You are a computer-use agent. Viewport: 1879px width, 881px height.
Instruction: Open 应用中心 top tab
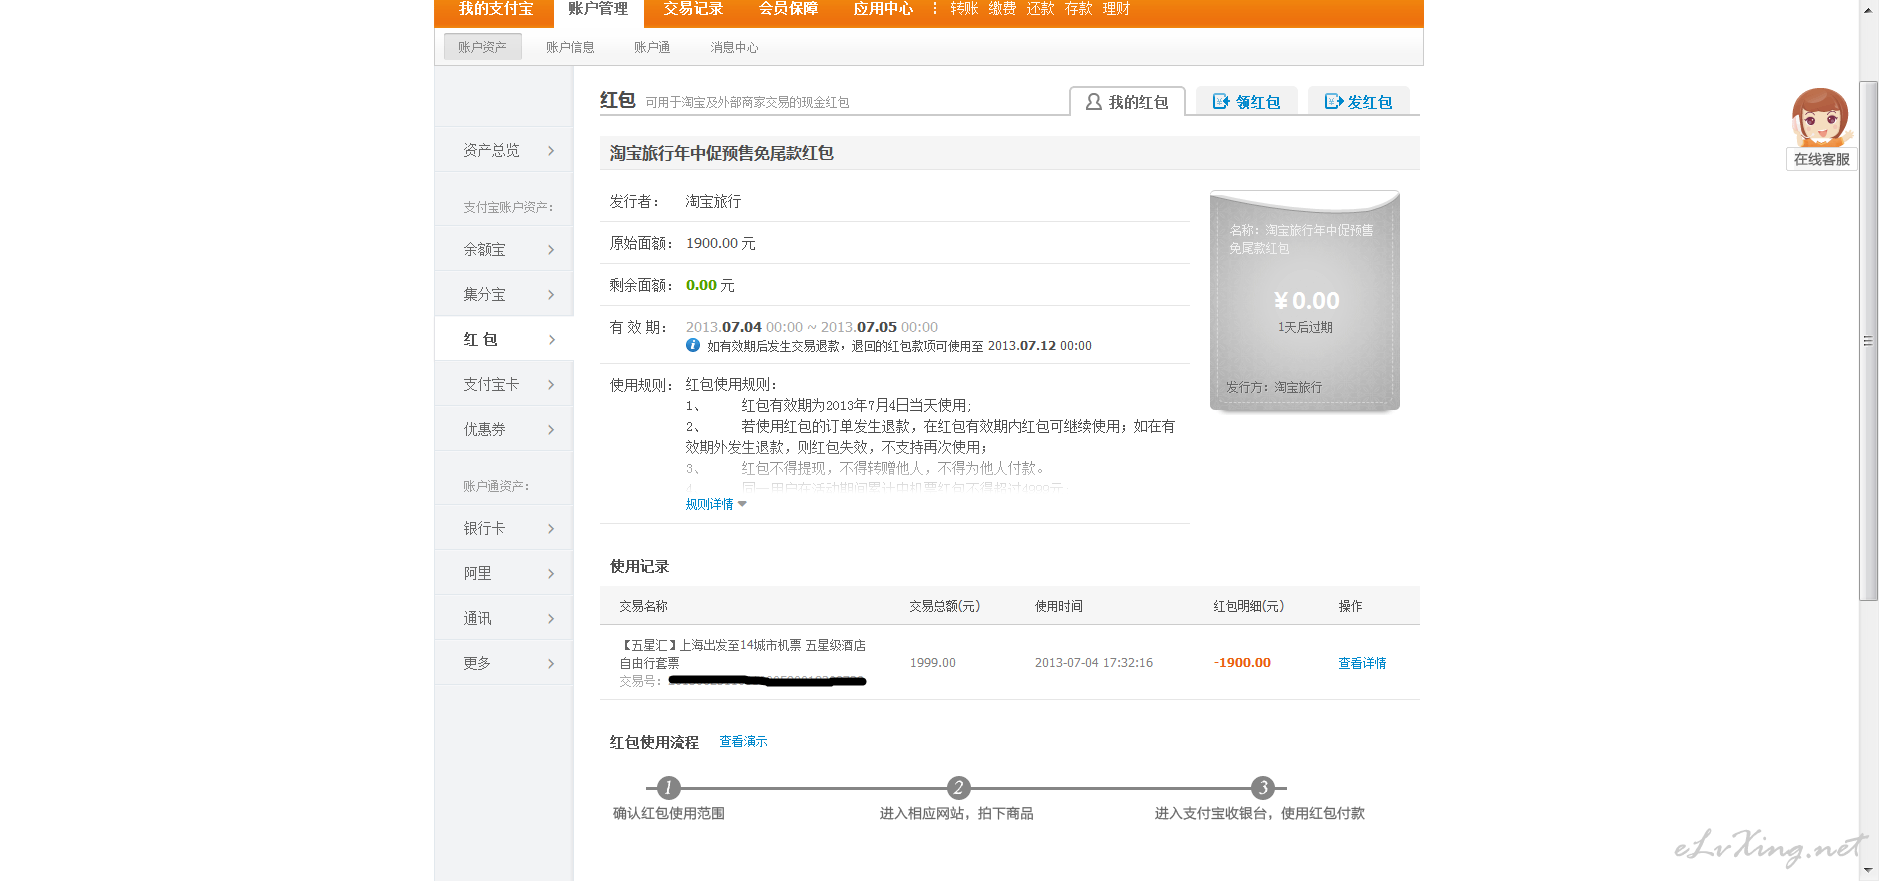[883, 10]
